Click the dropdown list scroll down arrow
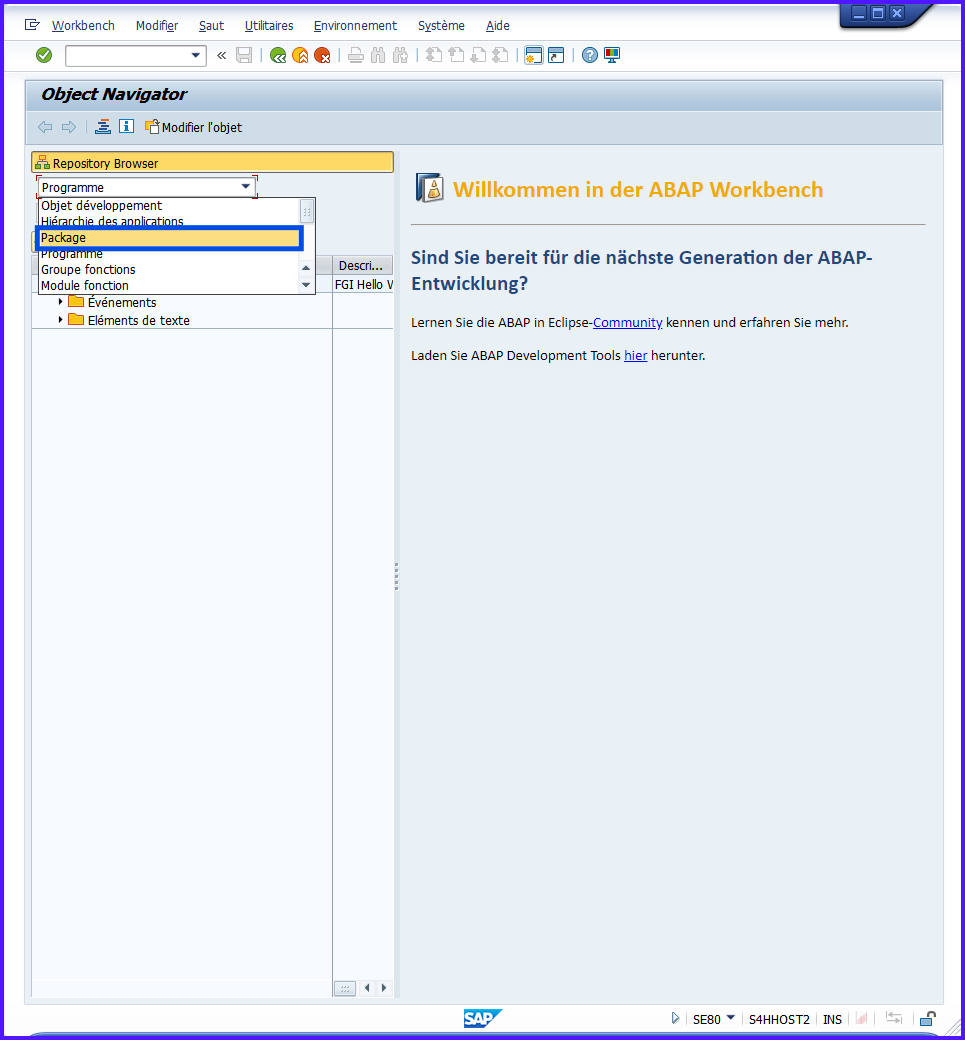Screen dimensions: 965x1040 (307, 285)
